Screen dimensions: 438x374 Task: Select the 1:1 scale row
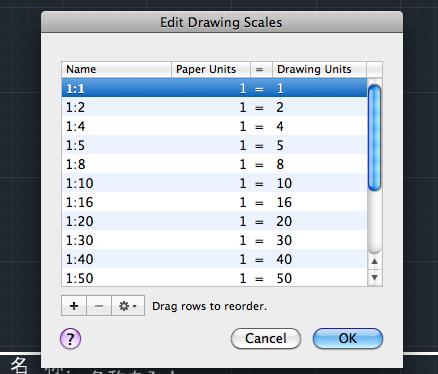[x=214, y=88]
